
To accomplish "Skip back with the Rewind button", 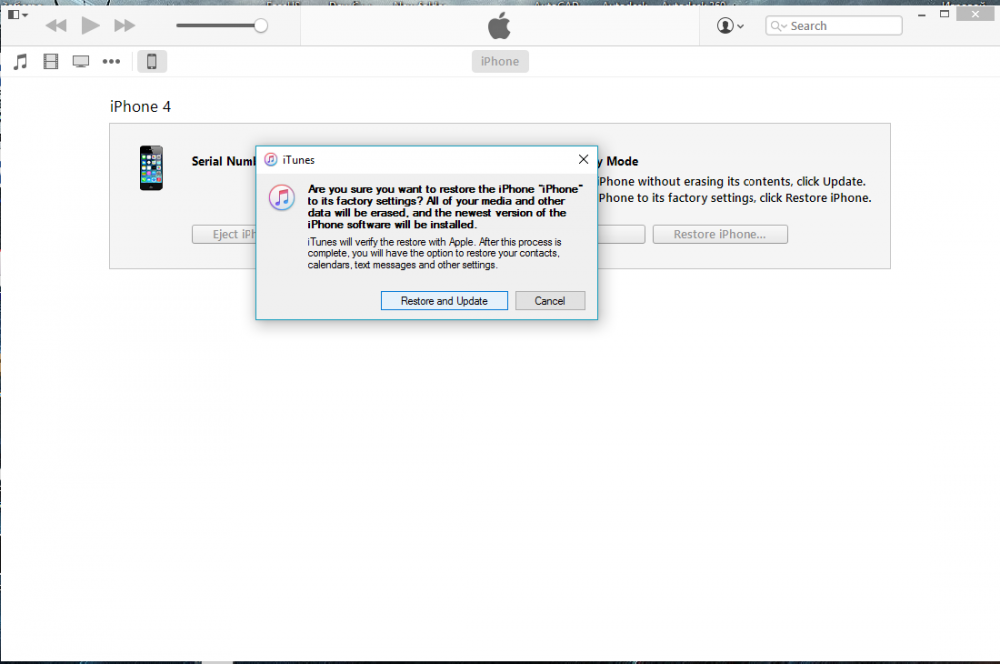I will coord(56,25).
